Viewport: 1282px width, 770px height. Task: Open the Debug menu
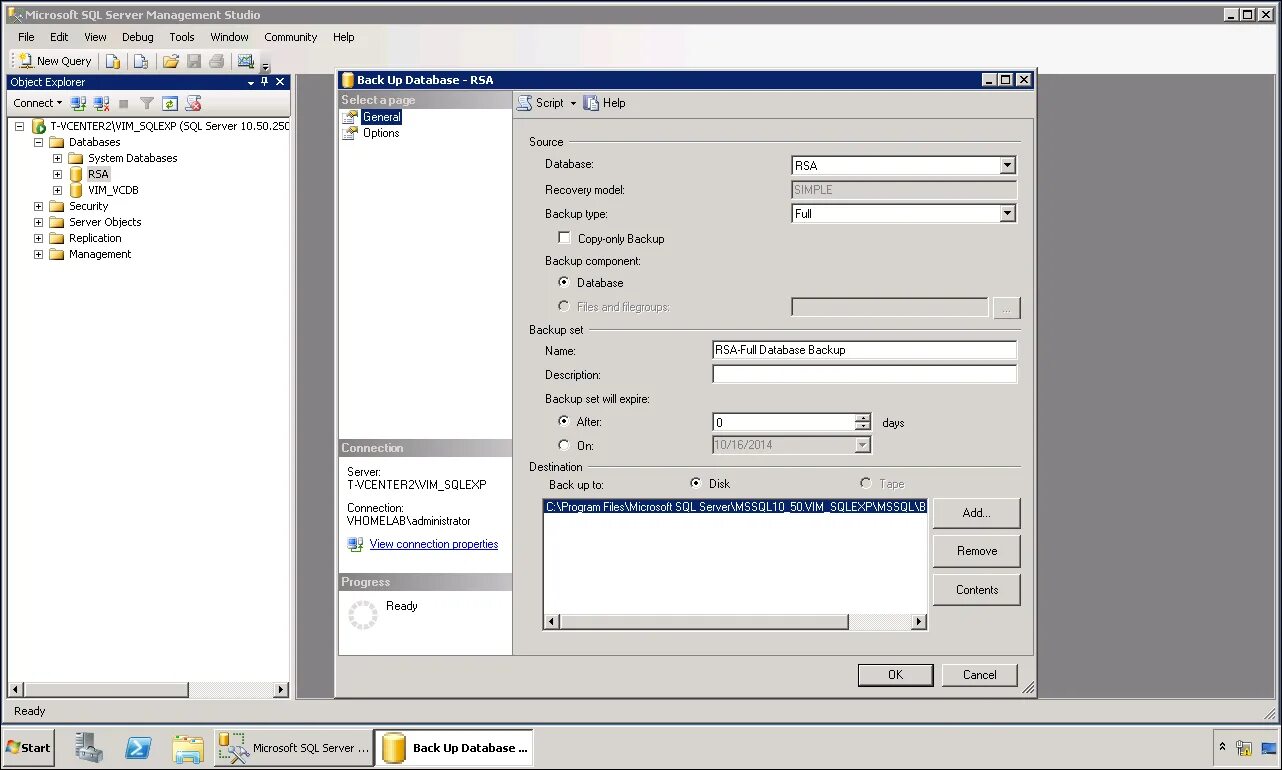click(x=138, y=37)
